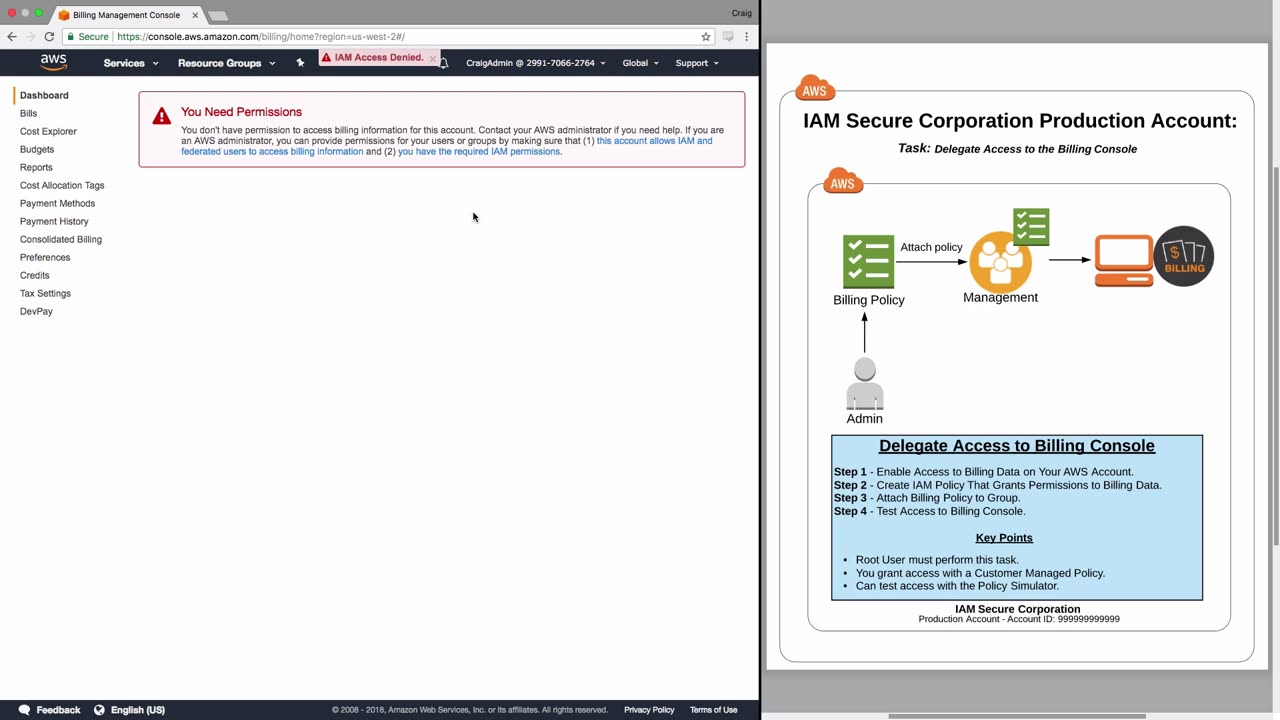The image size is (1280, 720).
Task: Click the Feedback speech bubble icon
Action: point(24,710)
